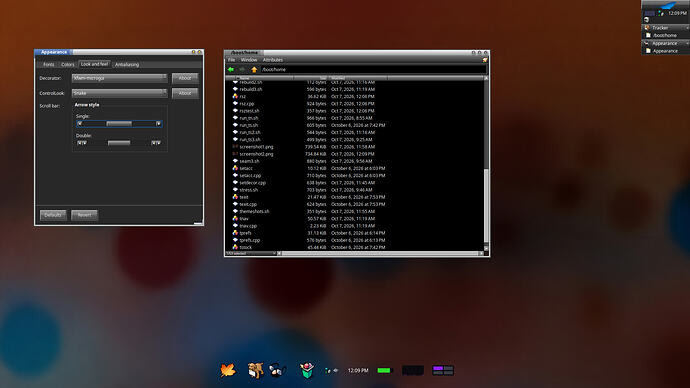Viewport: 690px width, 388px height.
Task: Click the Modified column header
Action: [358, 78]
